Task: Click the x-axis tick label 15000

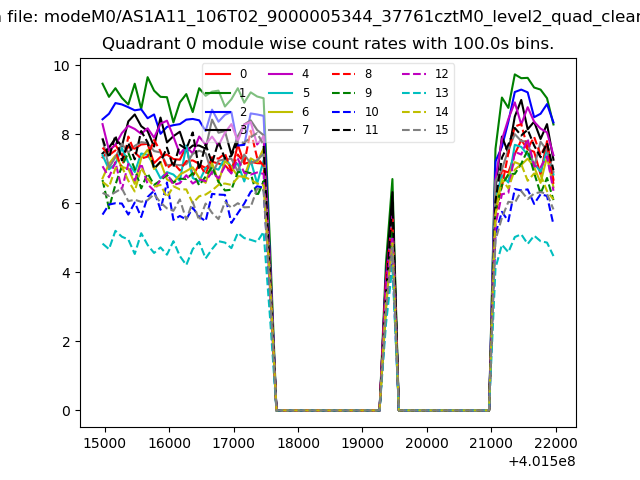Action: 105,443
